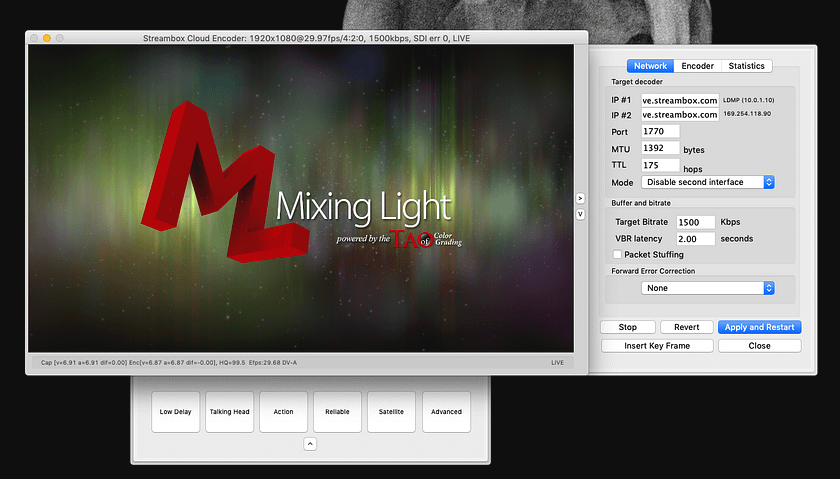This screenshot has height=479, width=840.
Task: Toggle bottom drawer with down-arrow button
Action: coord(580,214)
